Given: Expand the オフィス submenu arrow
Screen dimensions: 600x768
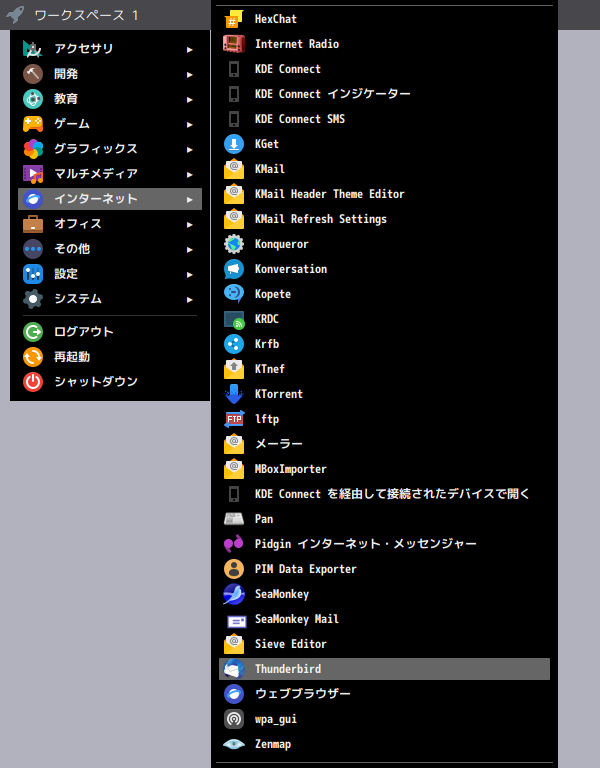Looking at the screenshot, I should (x=190, y=224).
